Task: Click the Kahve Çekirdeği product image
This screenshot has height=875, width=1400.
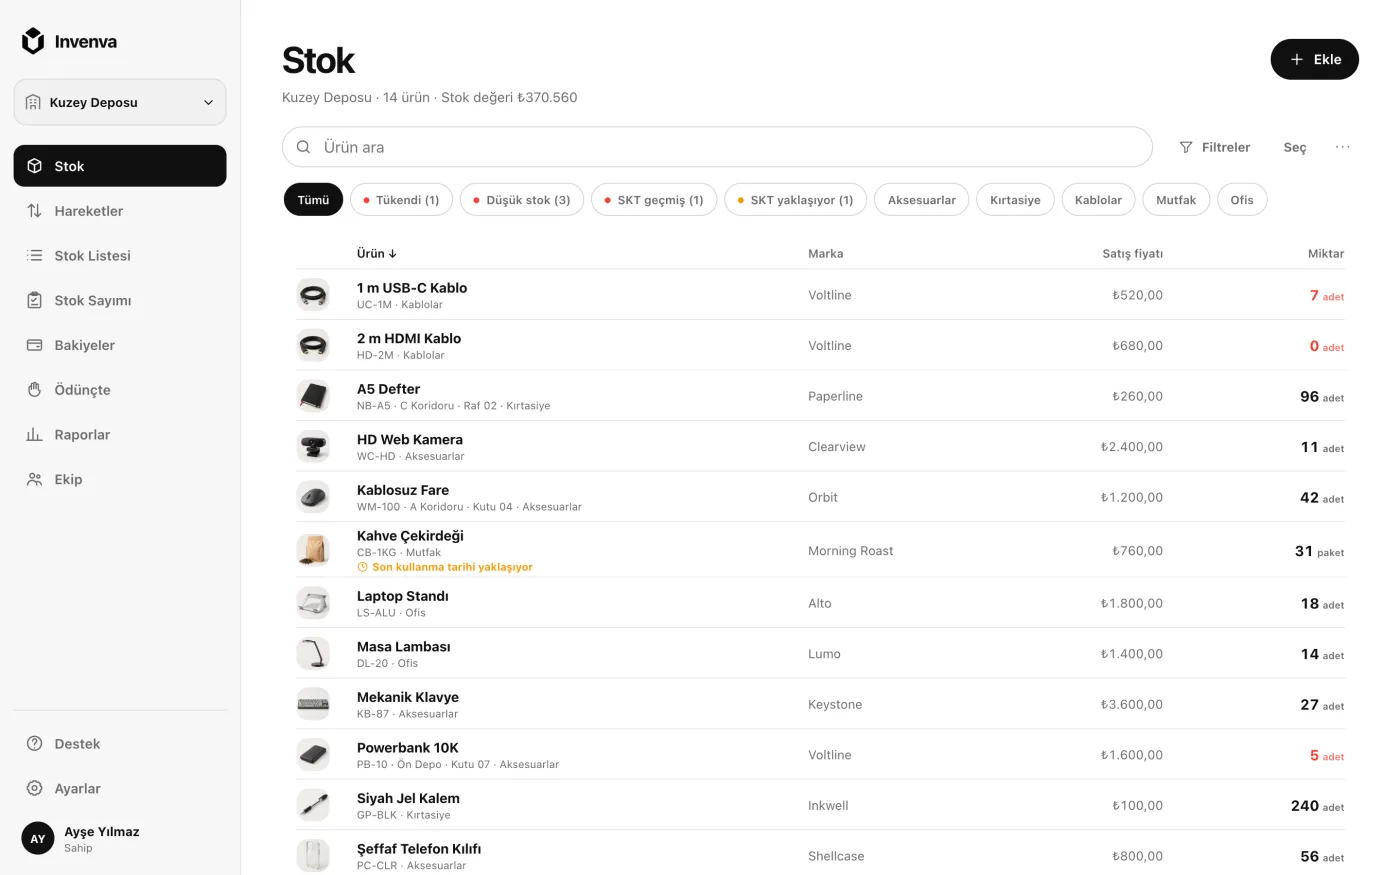Action: pos(313,550)
